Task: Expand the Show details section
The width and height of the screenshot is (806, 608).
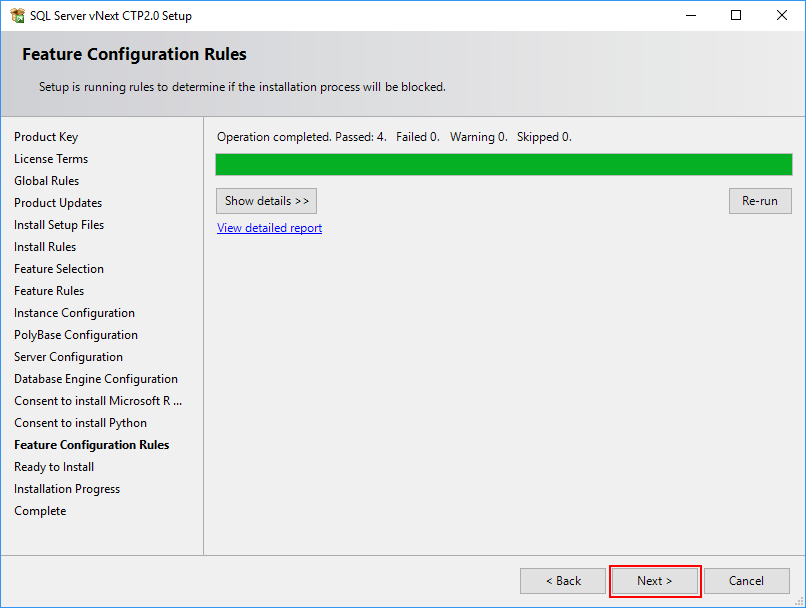Action: tap(266, 200)
